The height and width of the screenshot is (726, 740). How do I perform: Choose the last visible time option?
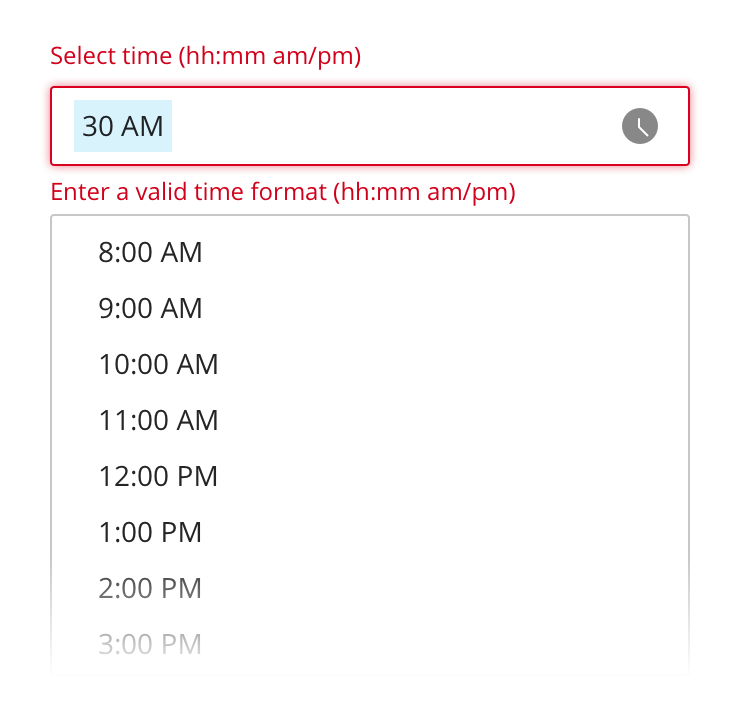point(150,644)
